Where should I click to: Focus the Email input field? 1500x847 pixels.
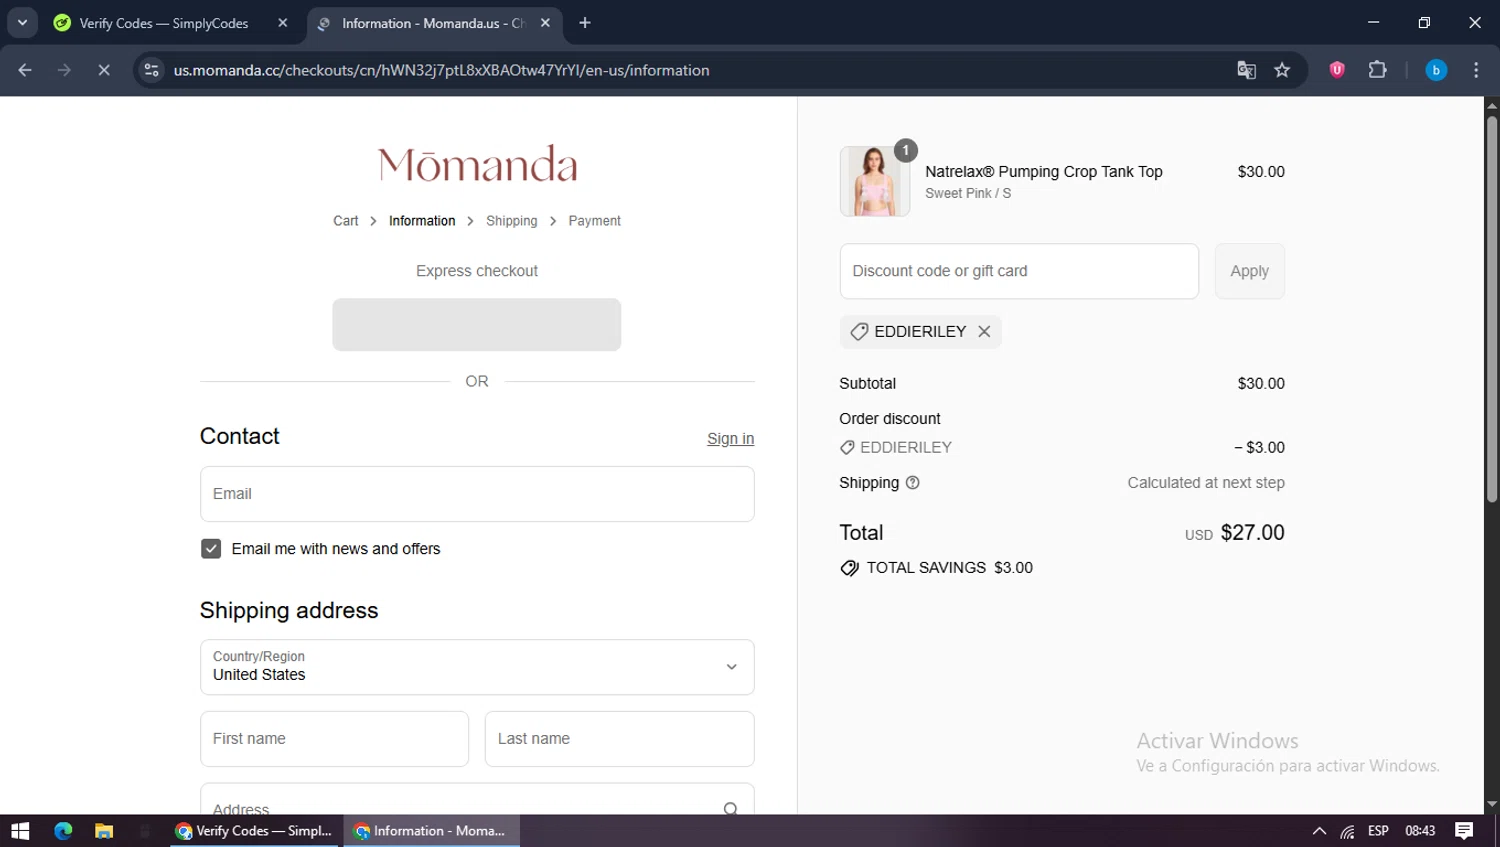[477, 494]
